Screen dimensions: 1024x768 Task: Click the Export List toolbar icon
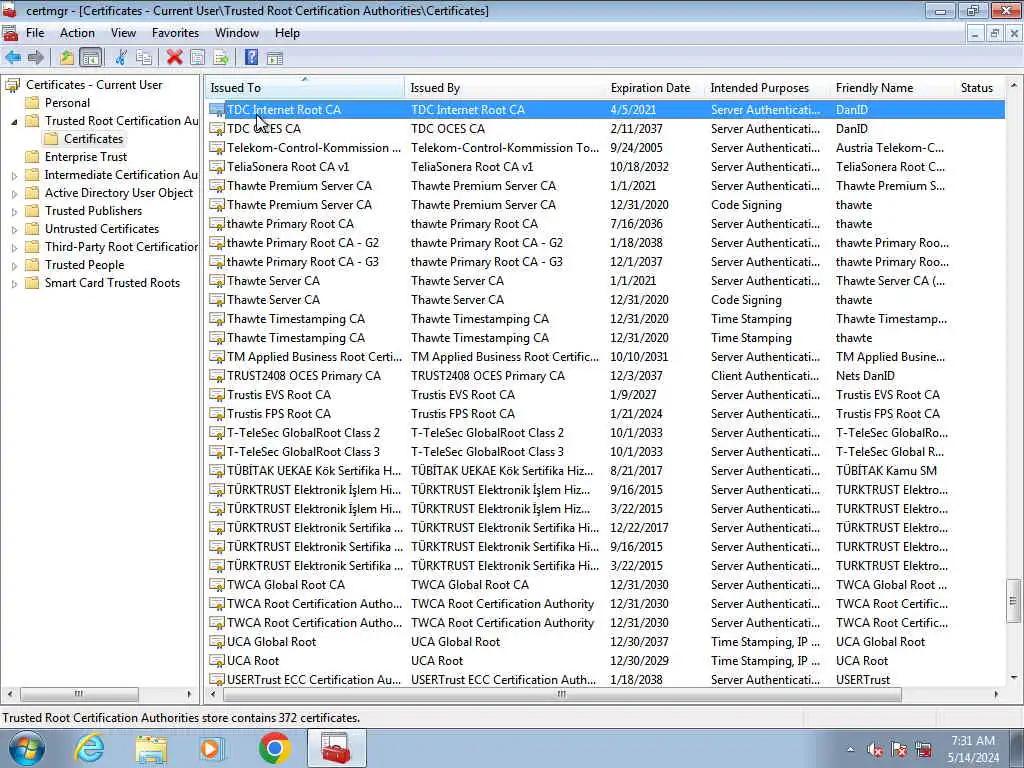click(x=221, y=57)
